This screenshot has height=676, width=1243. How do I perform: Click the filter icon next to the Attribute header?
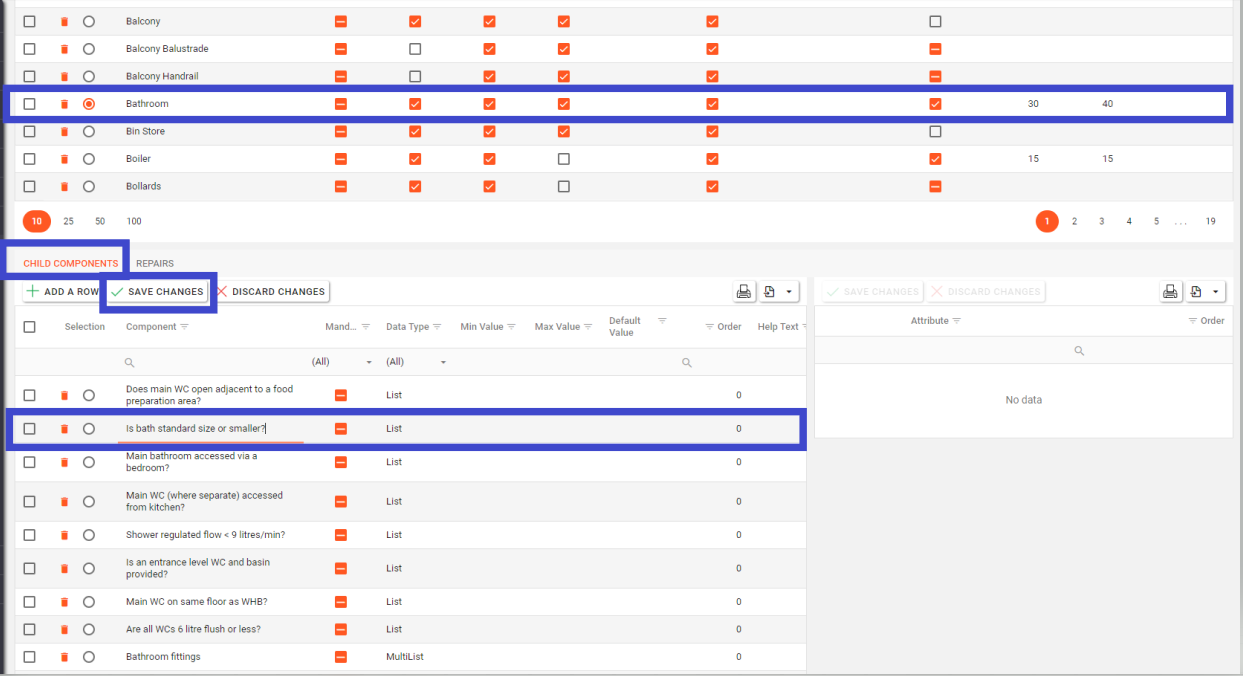pyautogui.click(x=957, y=321)
